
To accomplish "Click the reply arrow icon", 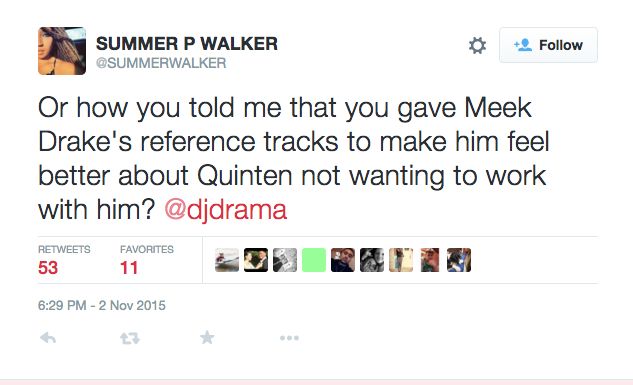I will click(x=48, y=338).
